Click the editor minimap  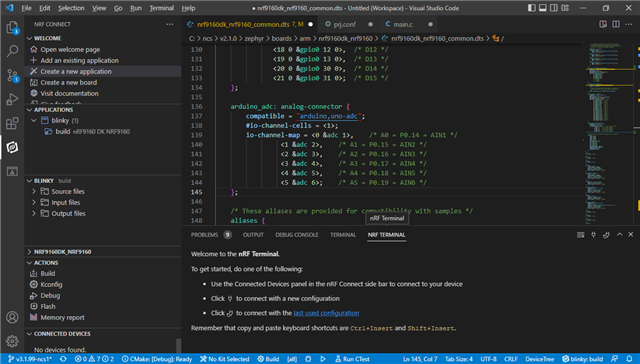609,133
